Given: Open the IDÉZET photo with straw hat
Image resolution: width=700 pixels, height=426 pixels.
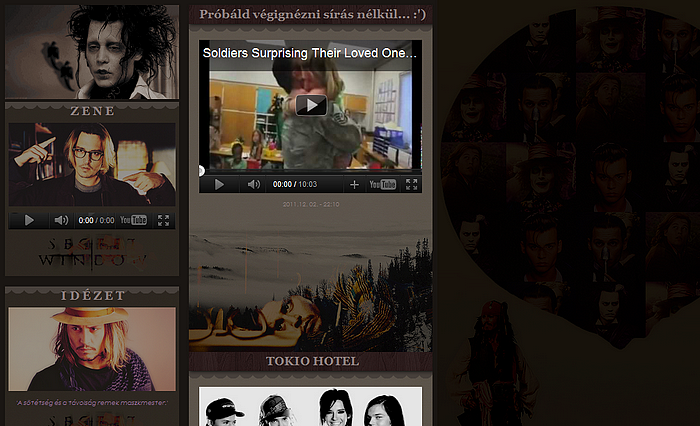Looking at the screenshot, I should pos(92,349).
